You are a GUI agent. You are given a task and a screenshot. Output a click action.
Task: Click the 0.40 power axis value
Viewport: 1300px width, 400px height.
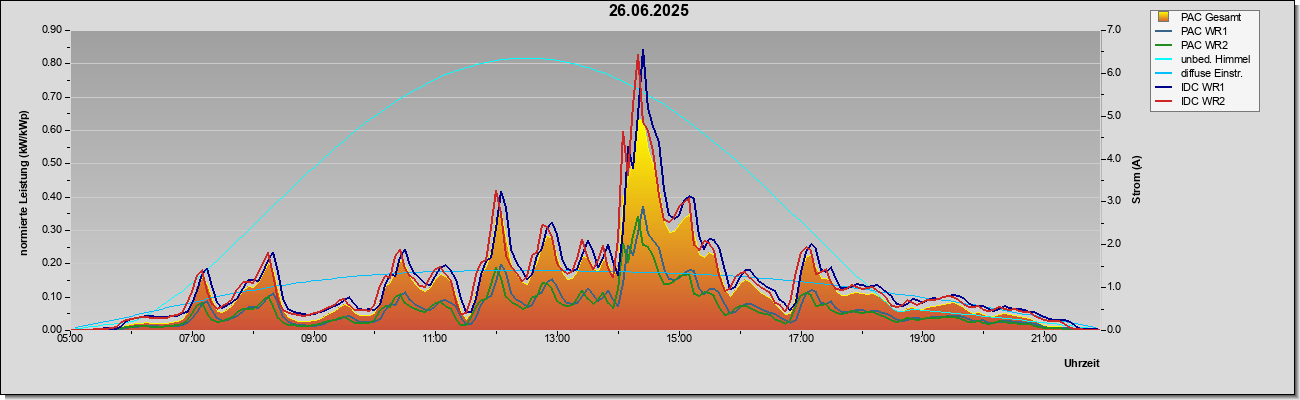pos(52,196)
